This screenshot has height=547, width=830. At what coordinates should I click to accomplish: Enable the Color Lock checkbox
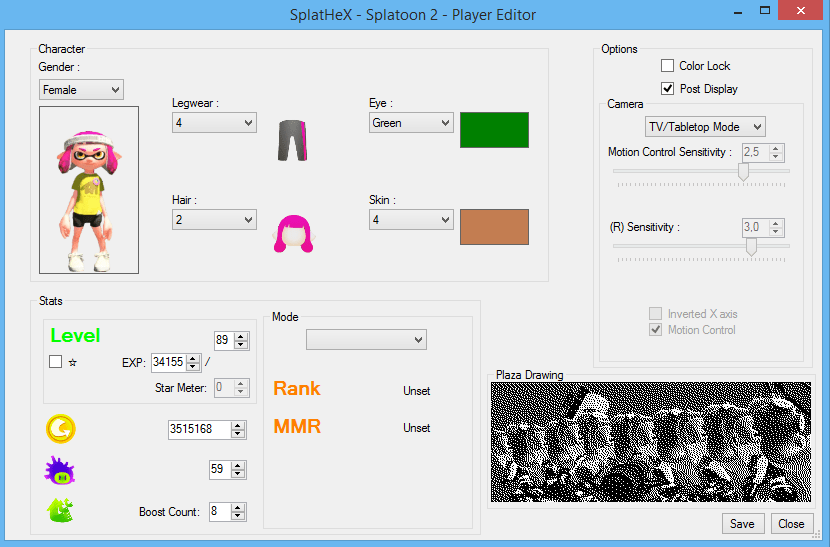(x=667, y=66)
